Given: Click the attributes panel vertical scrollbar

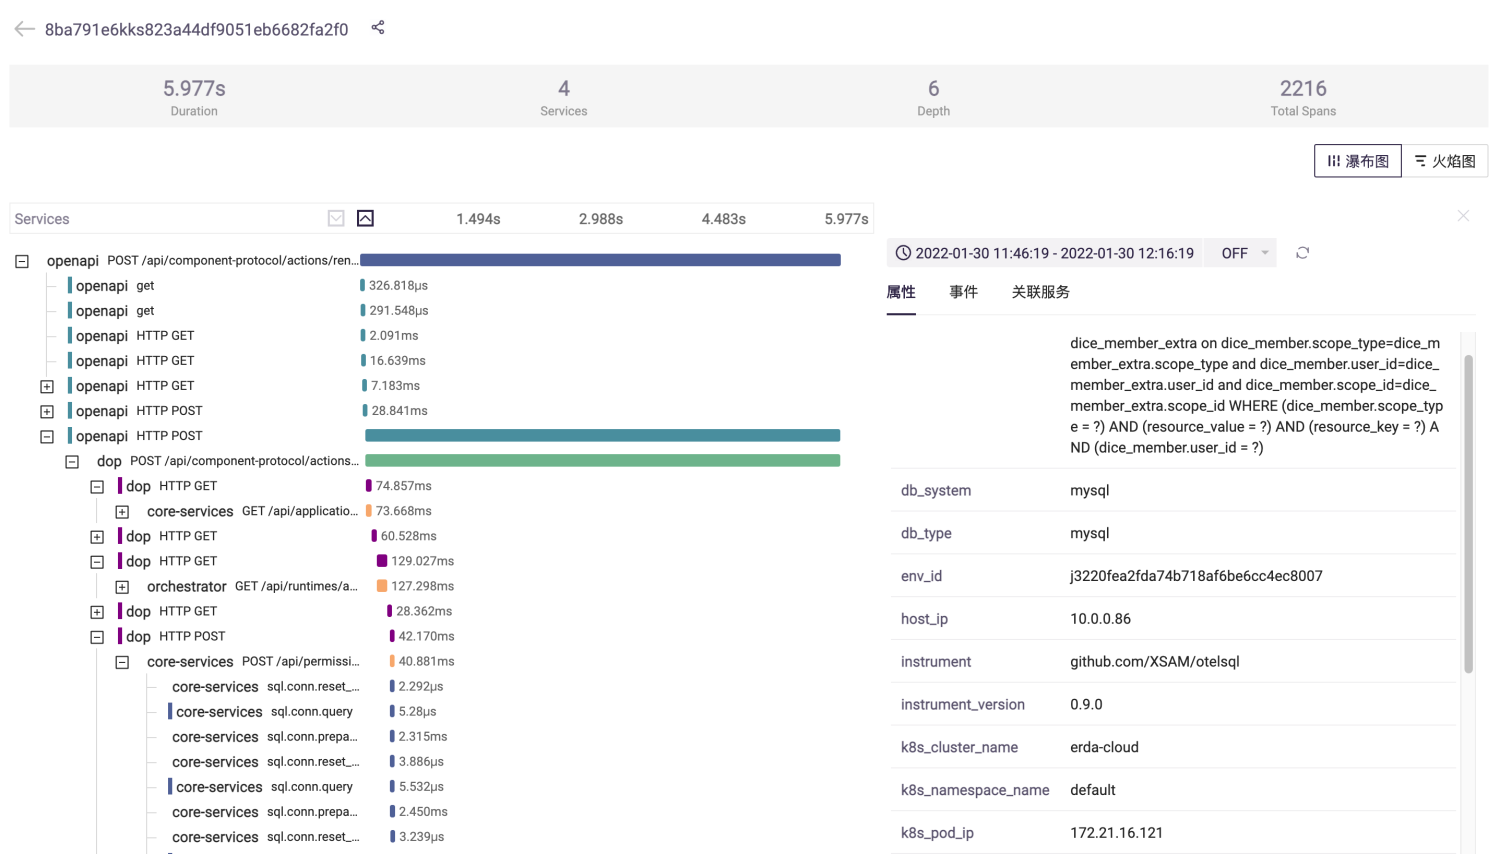Looking at the screenshot, I should [1468, 514].
